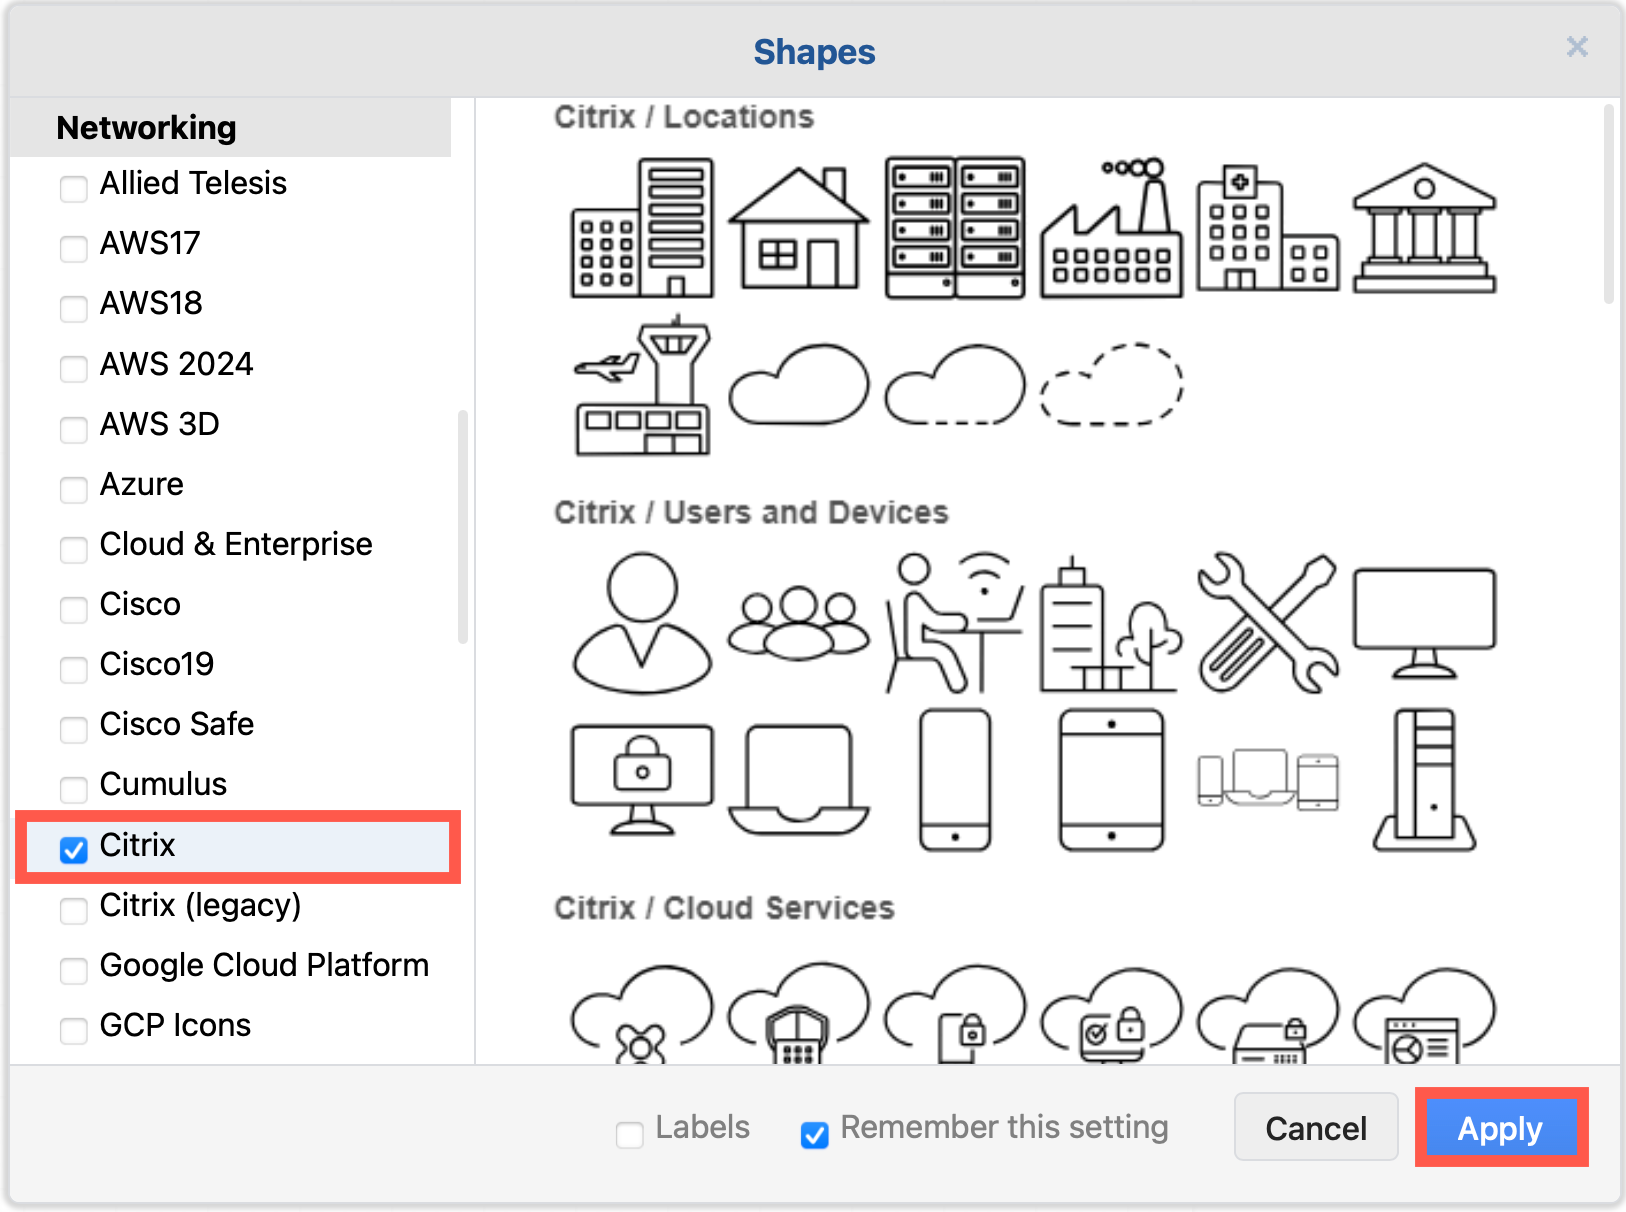Select the single user shape
Screen dimensions: 1626x1212
(640, 622)
